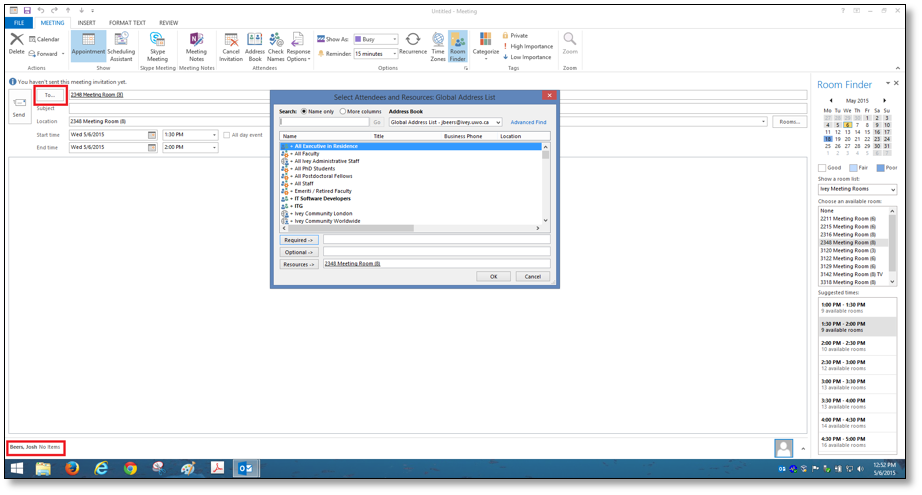Open Google Chrome from the taskbar
Screen dimensions: 922x495
pos(130,468)
